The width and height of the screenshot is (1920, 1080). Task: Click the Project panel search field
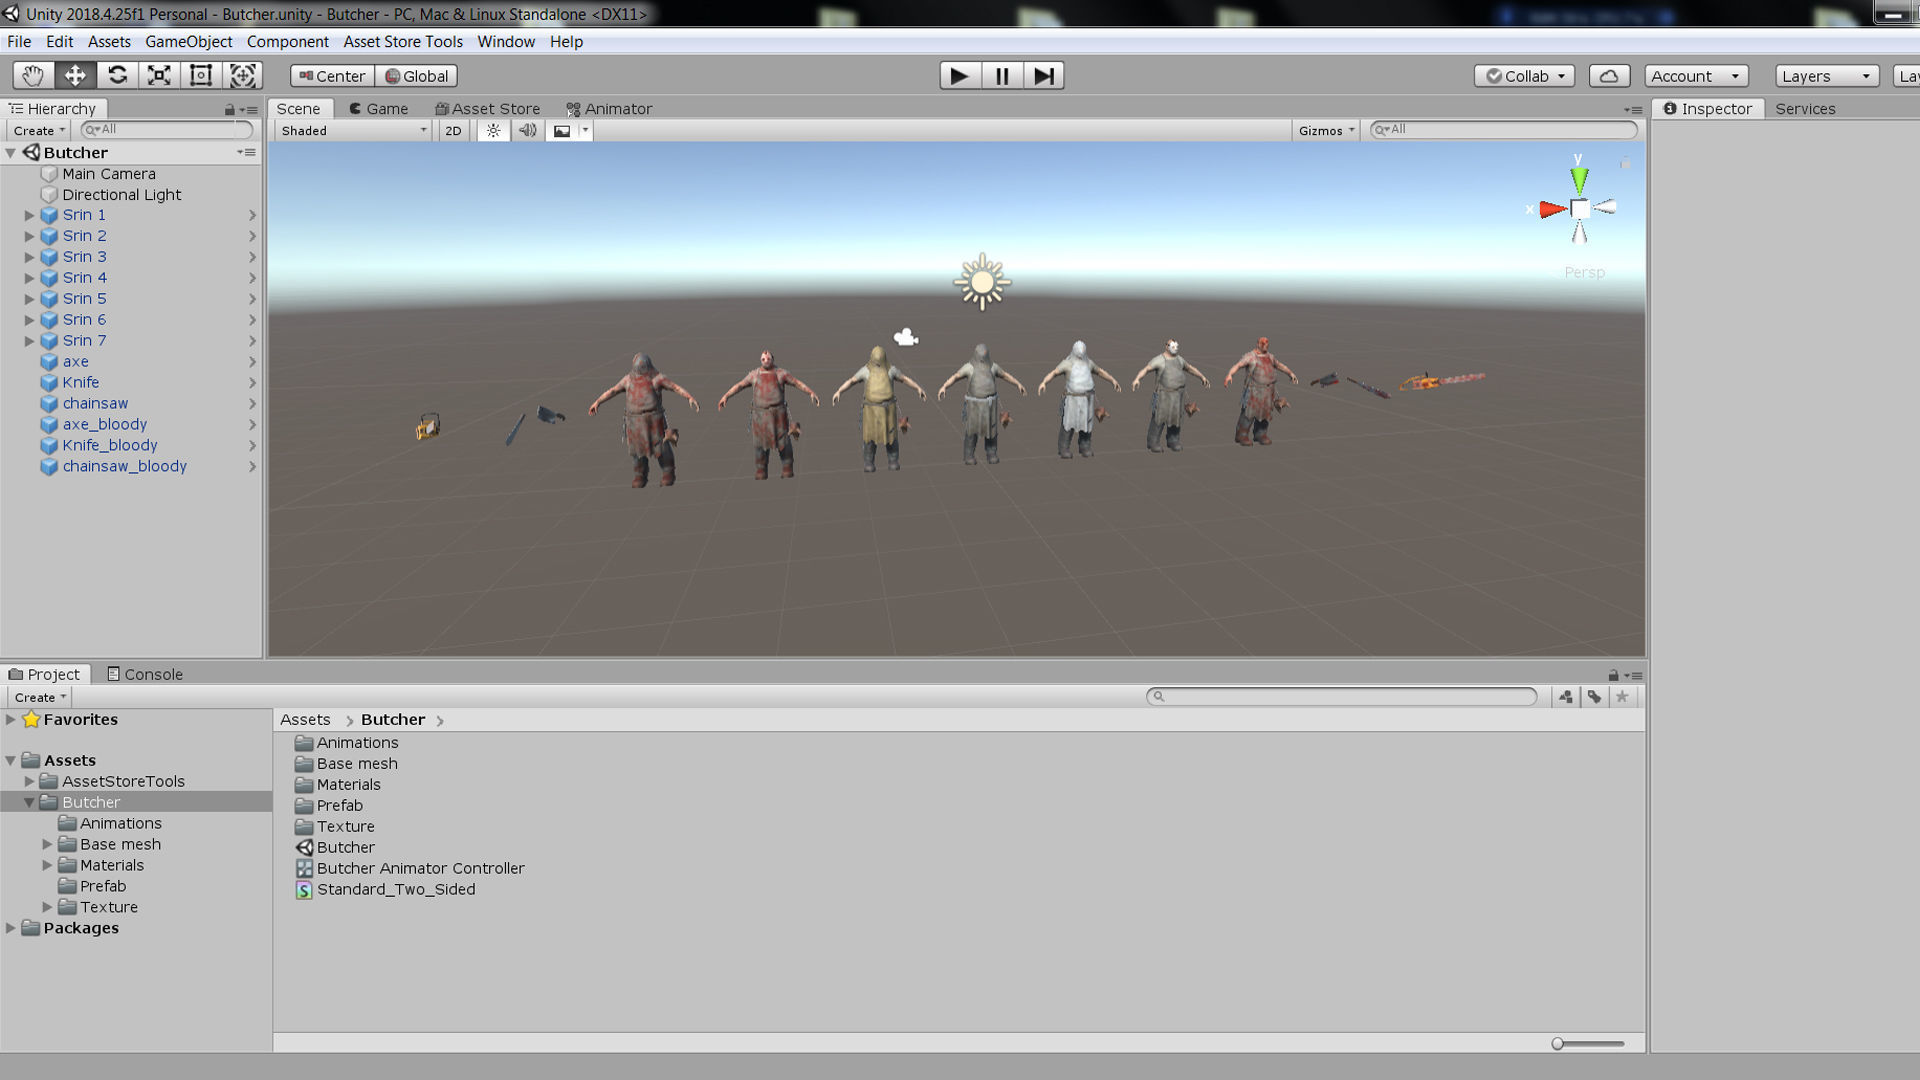tap(1345, 696)
